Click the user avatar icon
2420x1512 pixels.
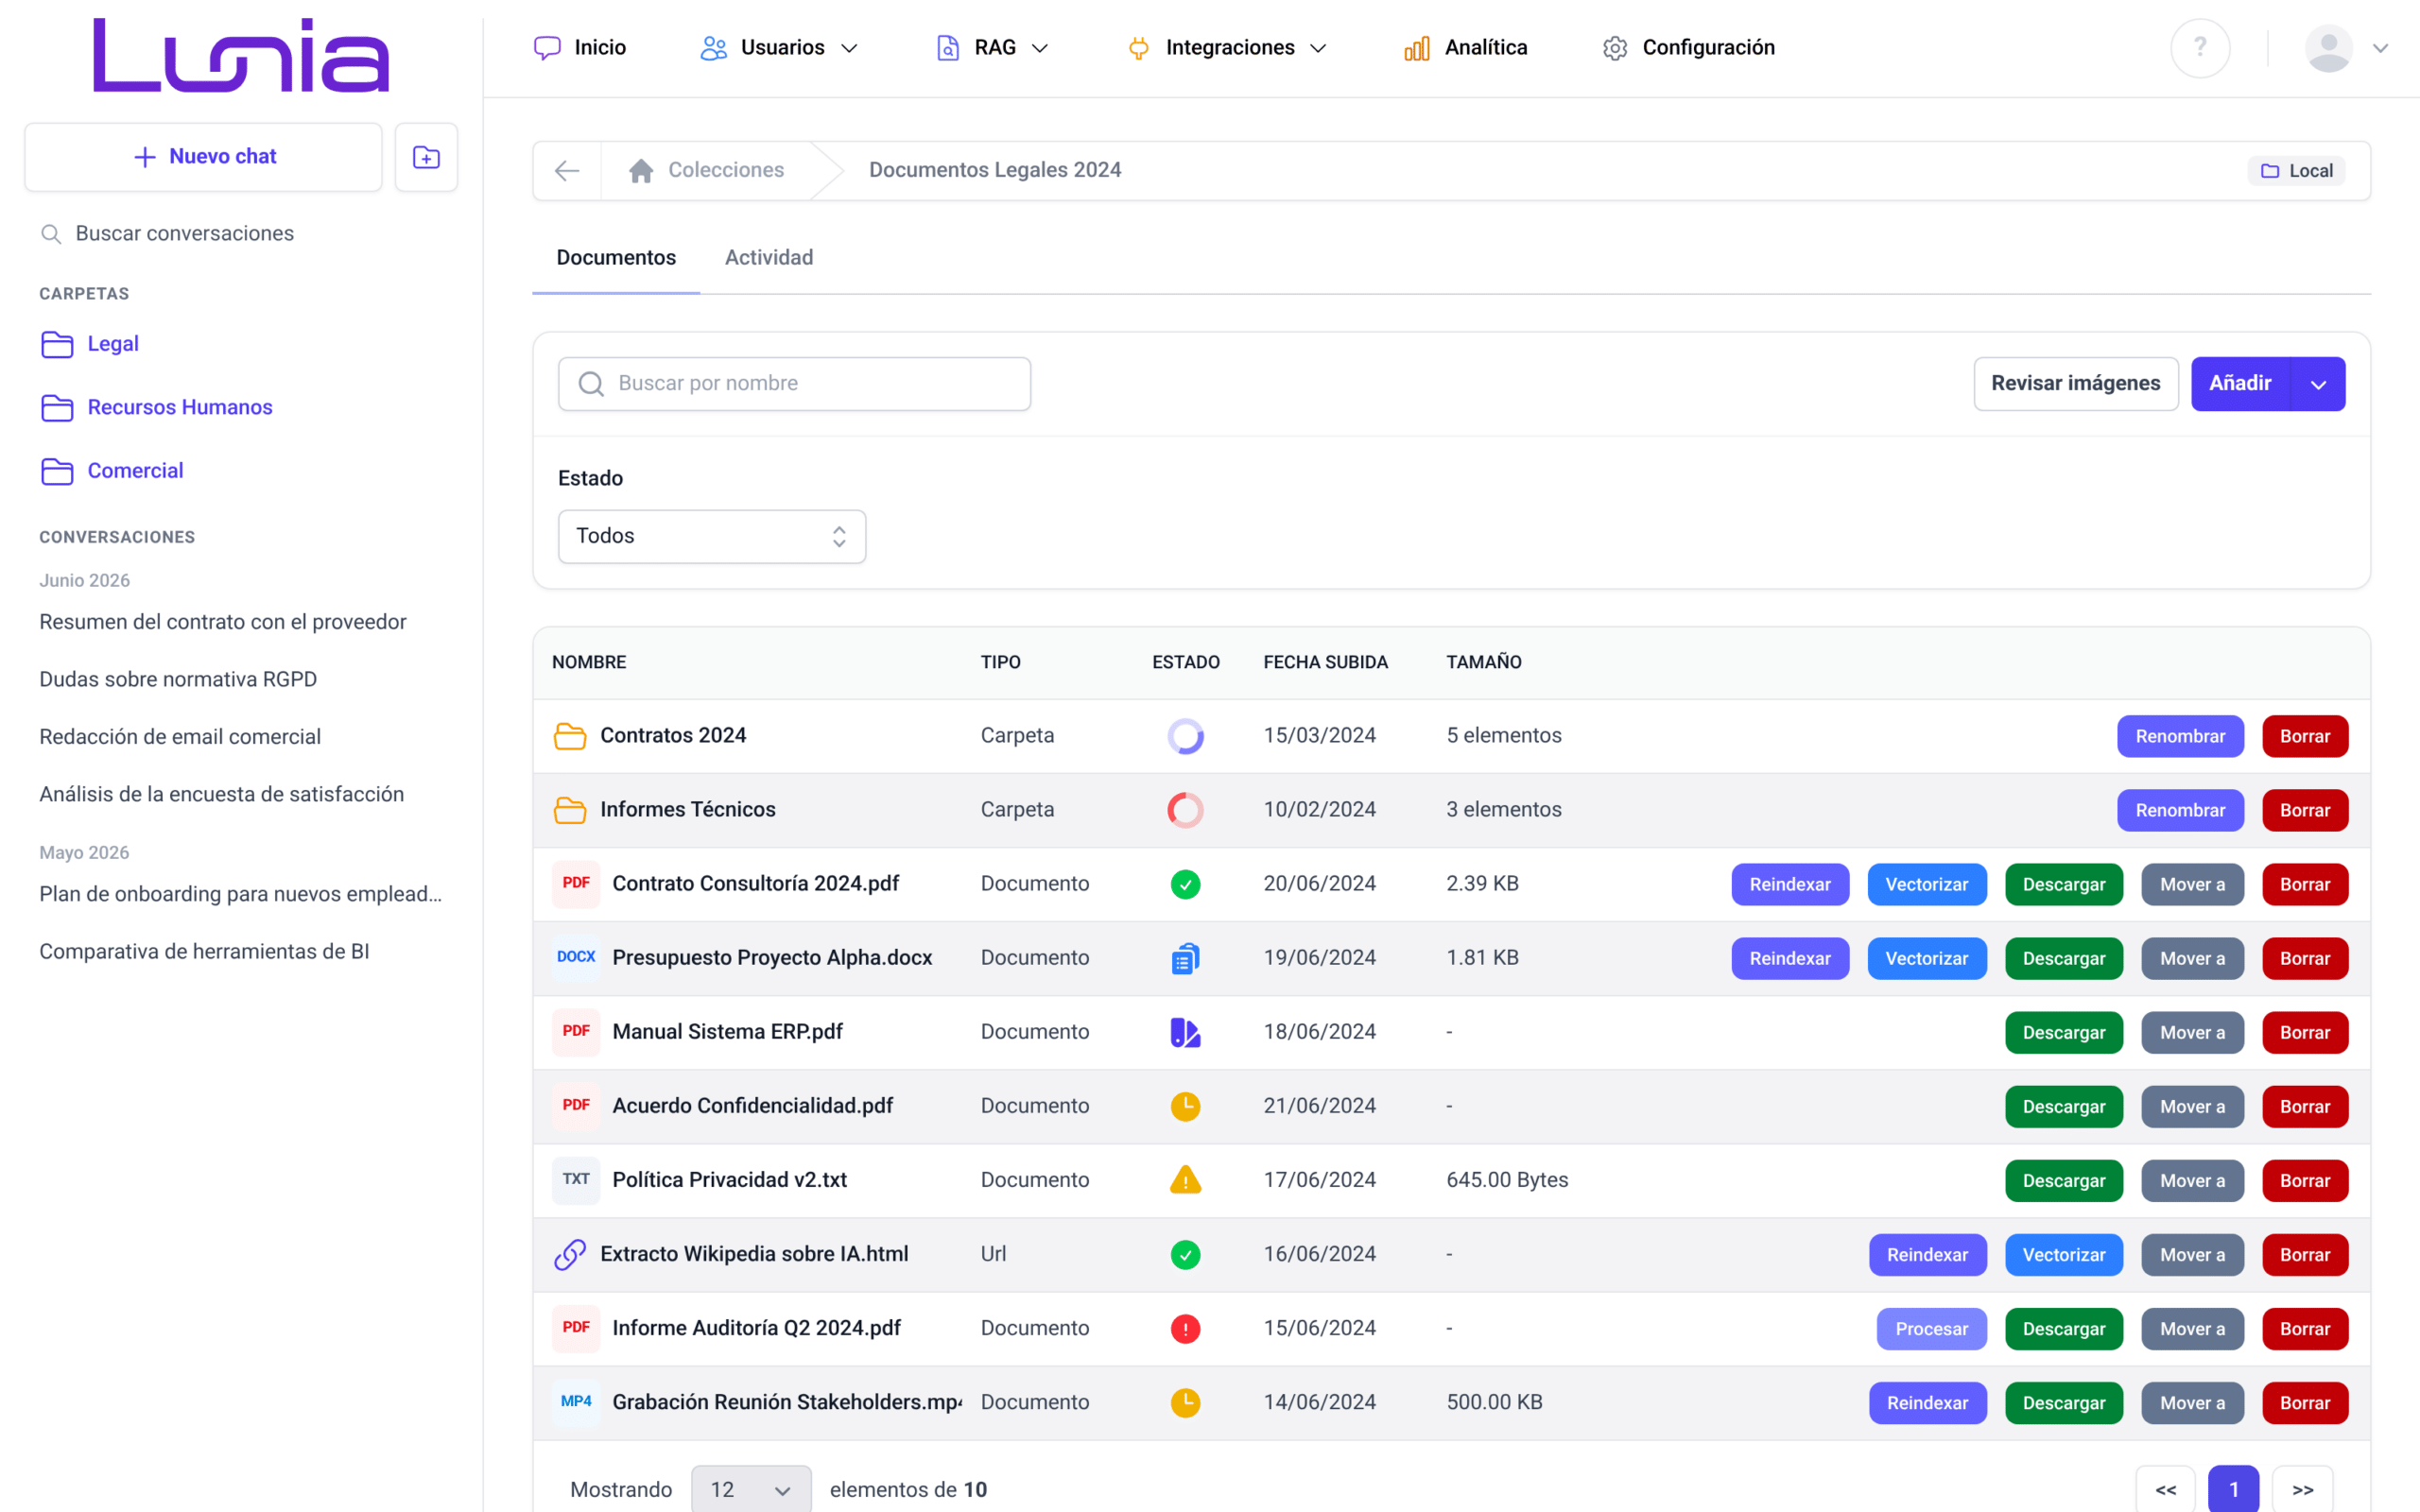[2328, 48]
